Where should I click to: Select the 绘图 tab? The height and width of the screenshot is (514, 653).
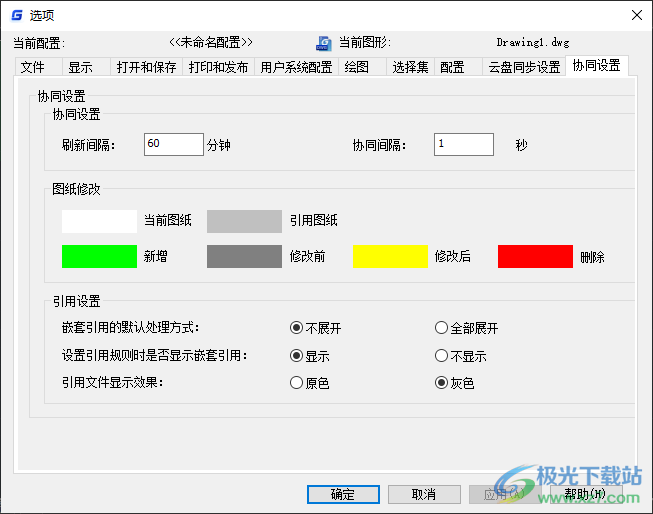(362, 67)
